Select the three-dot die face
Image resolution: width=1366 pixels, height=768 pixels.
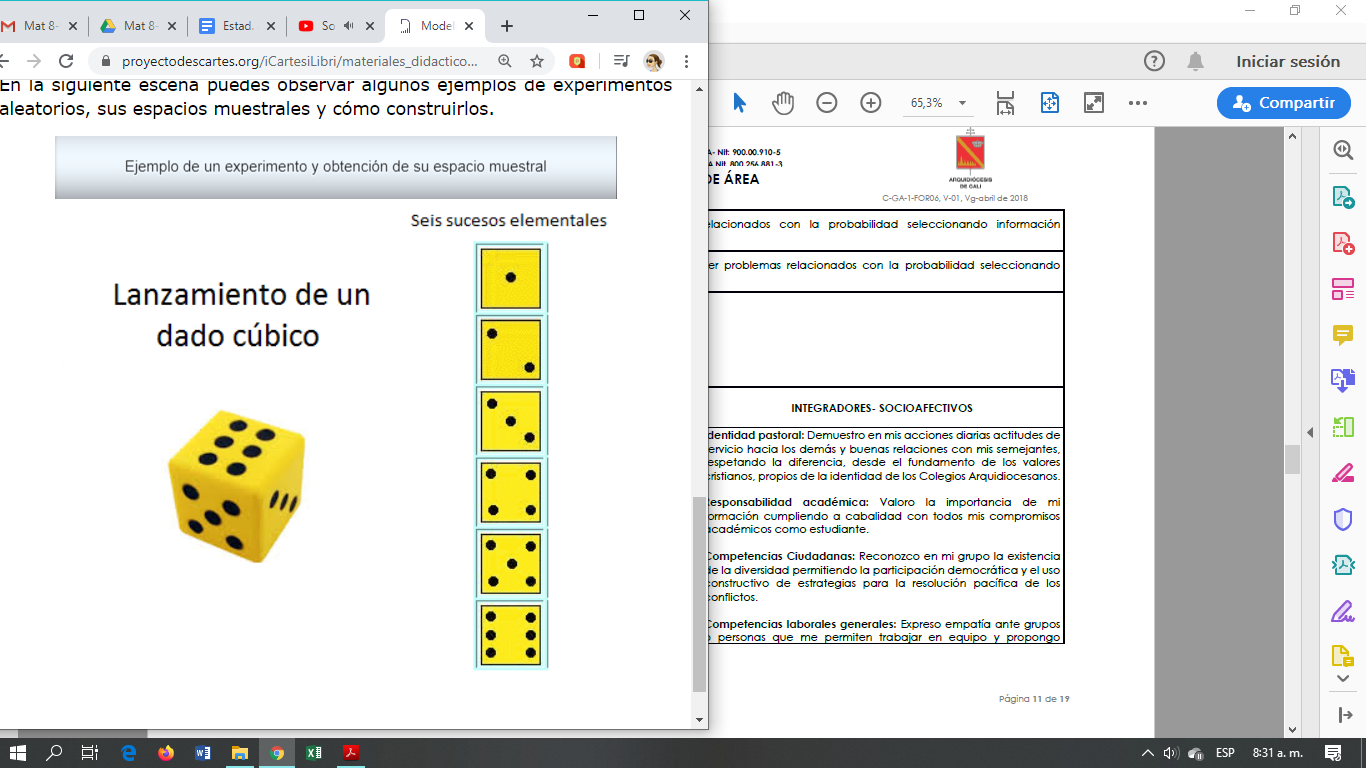click(511, 421)
